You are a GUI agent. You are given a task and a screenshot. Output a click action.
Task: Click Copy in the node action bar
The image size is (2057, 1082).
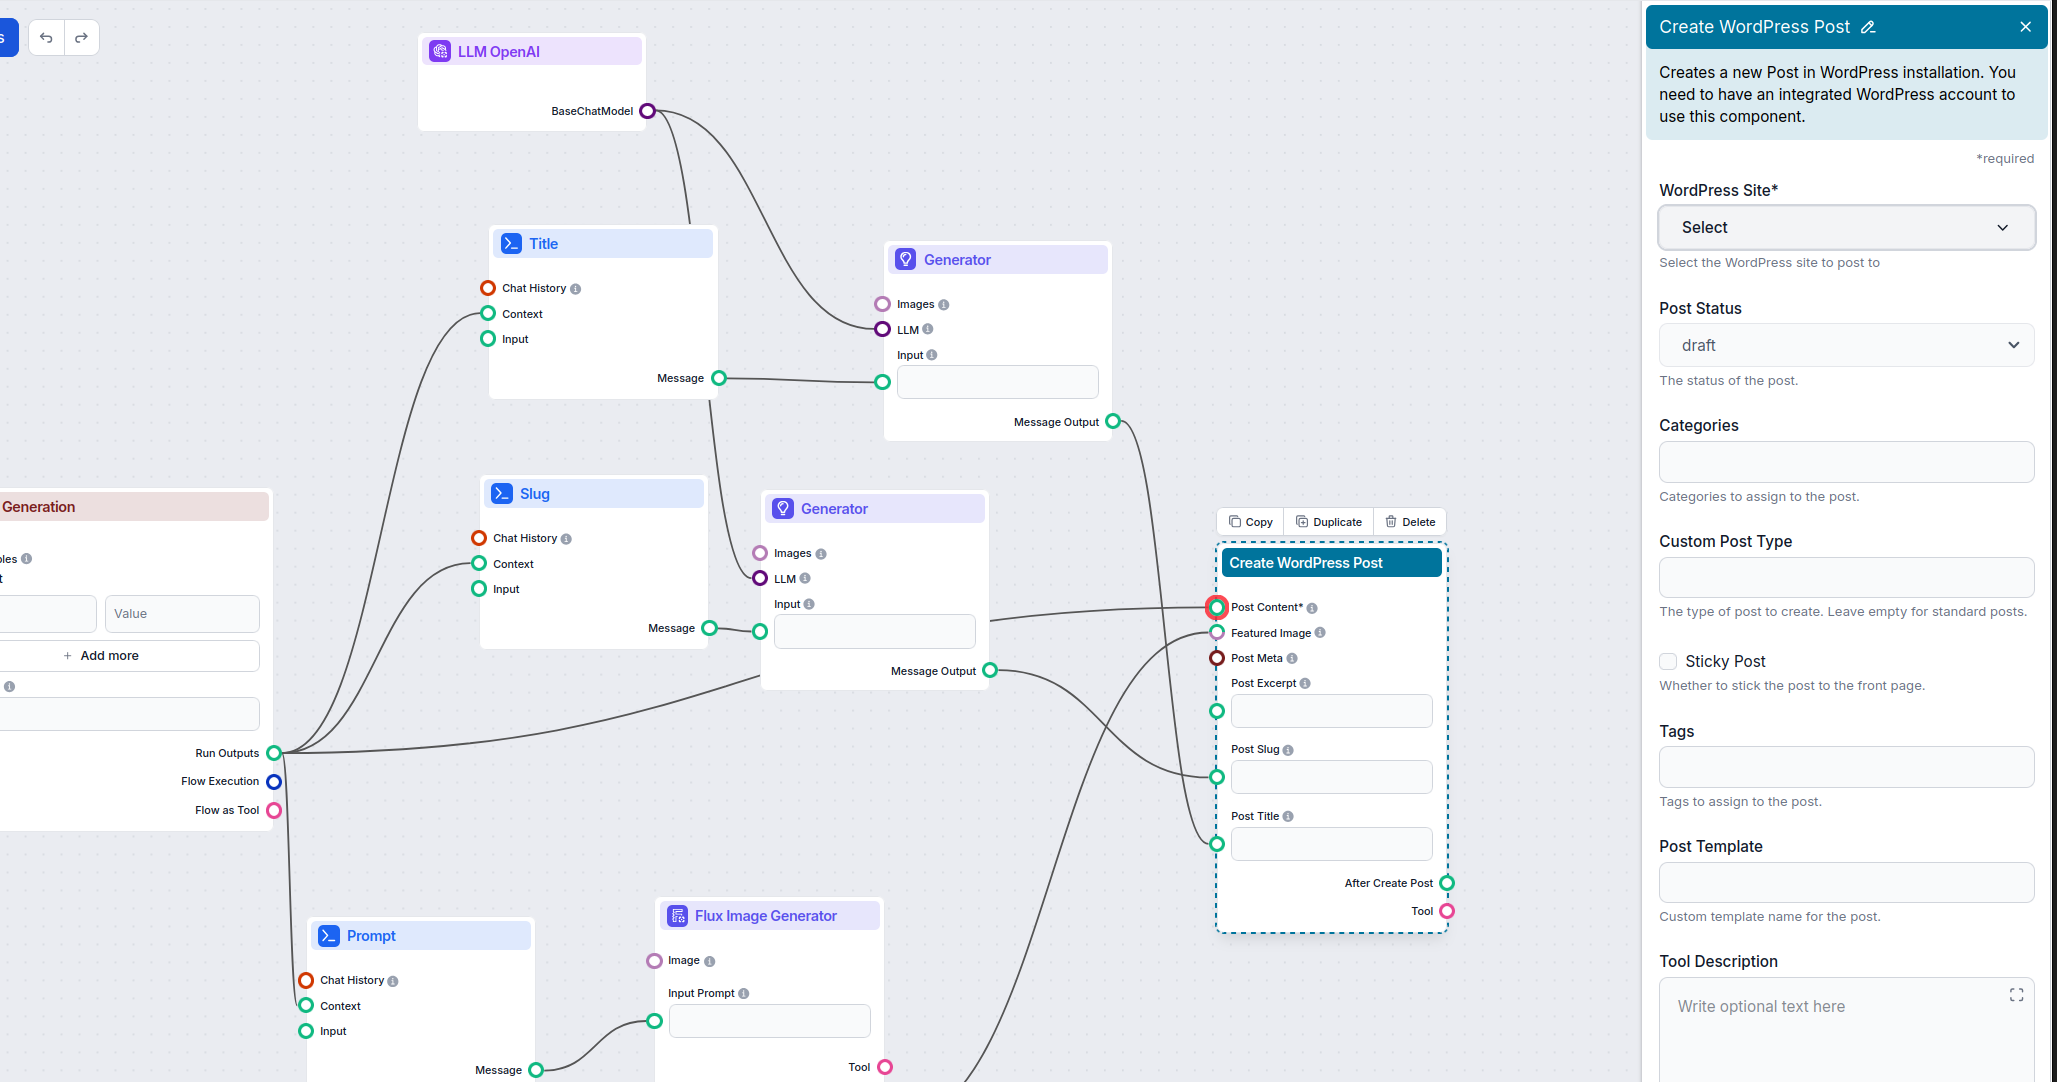pos(1250,522)
